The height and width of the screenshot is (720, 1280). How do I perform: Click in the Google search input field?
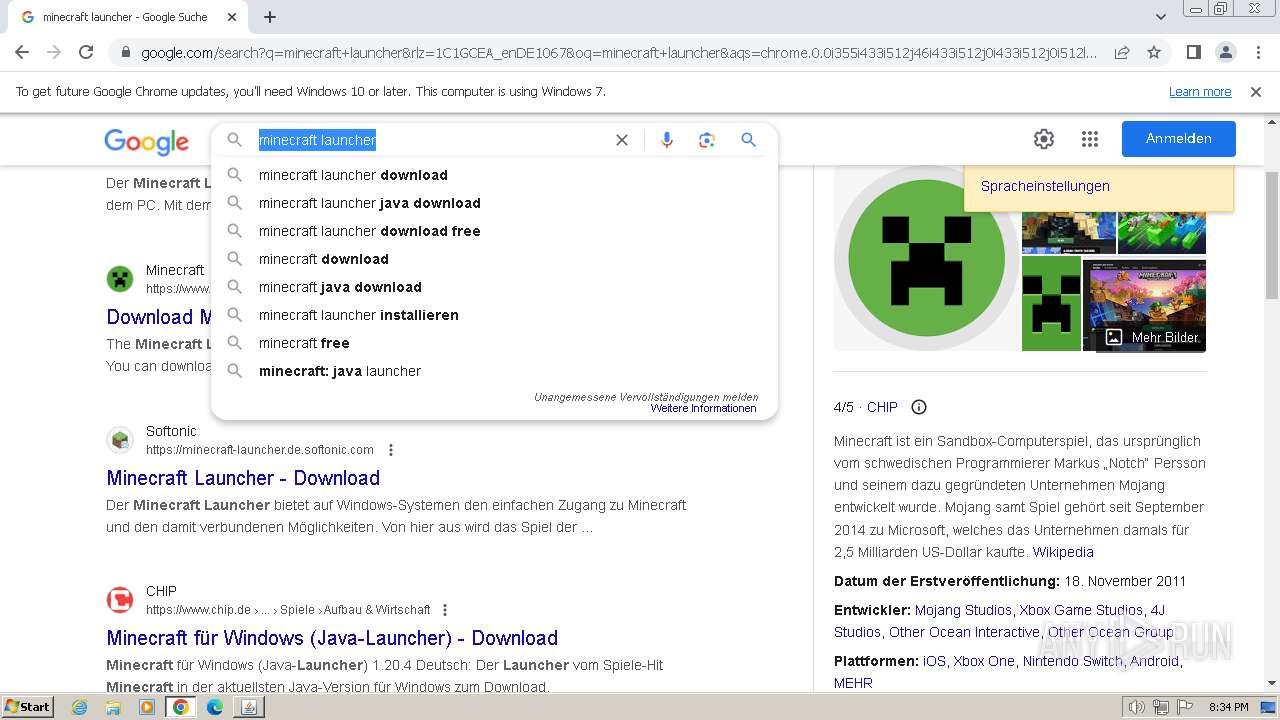click(x=430, y=140)
